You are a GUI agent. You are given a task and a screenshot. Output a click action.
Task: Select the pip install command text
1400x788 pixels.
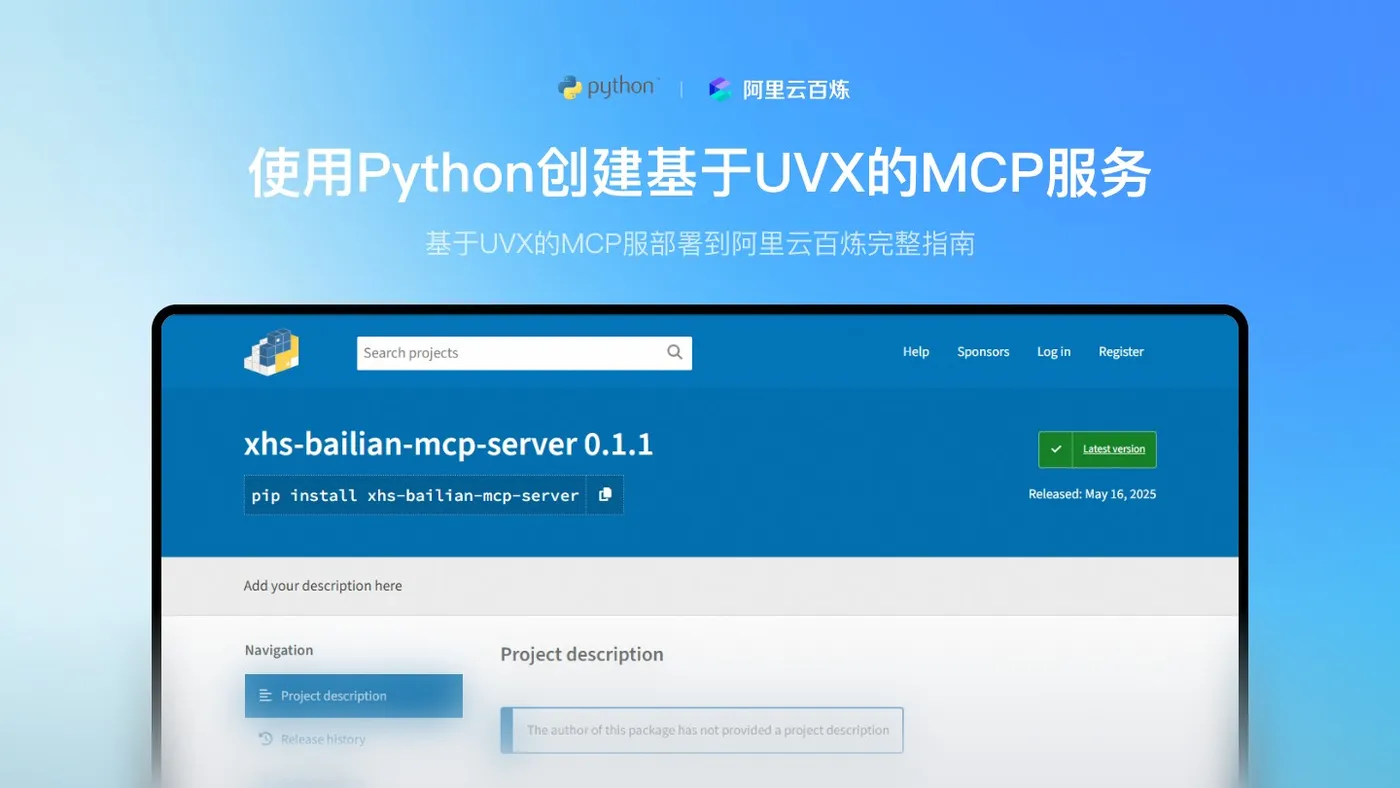(418, 494)
